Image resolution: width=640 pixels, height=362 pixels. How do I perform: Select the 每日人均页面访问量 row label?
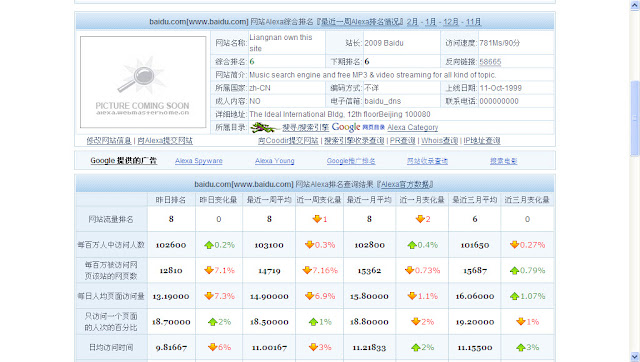click(x=111, y=296)
